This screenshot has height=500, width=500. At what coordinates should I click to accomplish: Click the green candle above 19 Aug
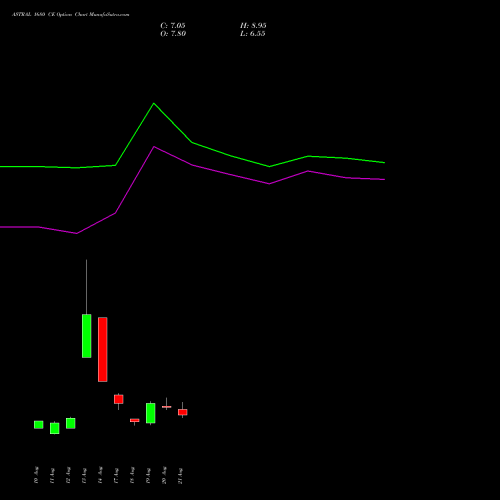151,413
